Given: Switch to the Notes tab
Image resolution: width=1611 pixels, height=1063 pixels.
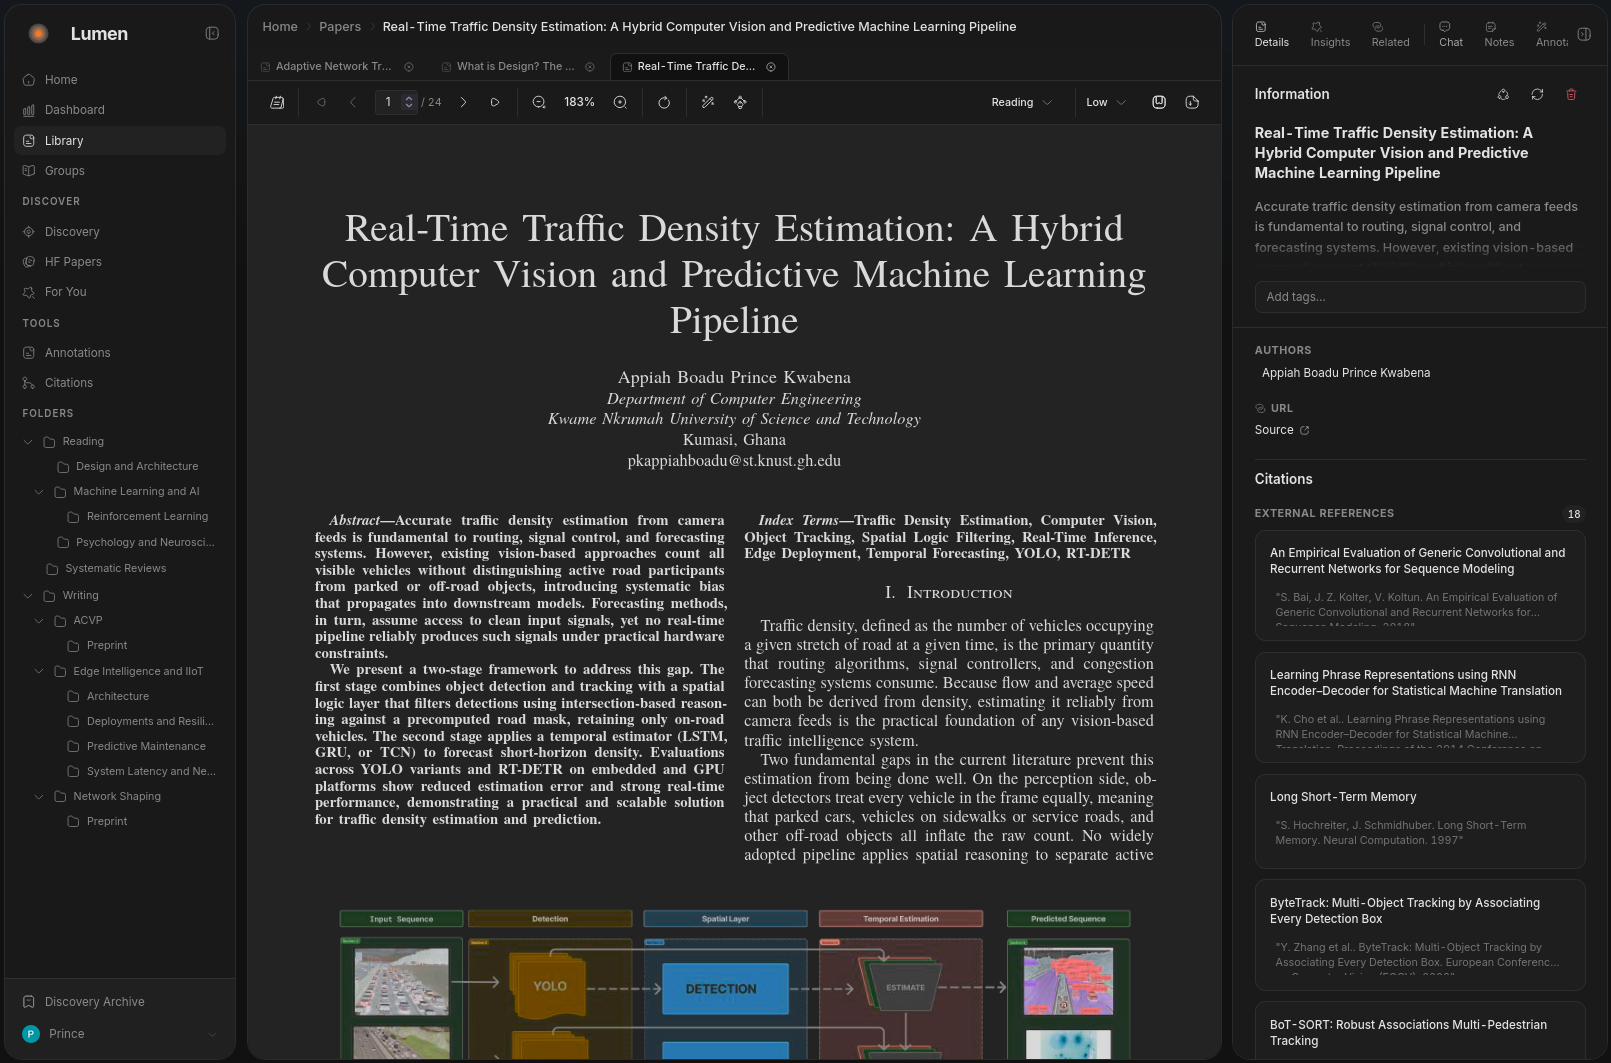Looking at the screenshot, I should click(1499, 34).
